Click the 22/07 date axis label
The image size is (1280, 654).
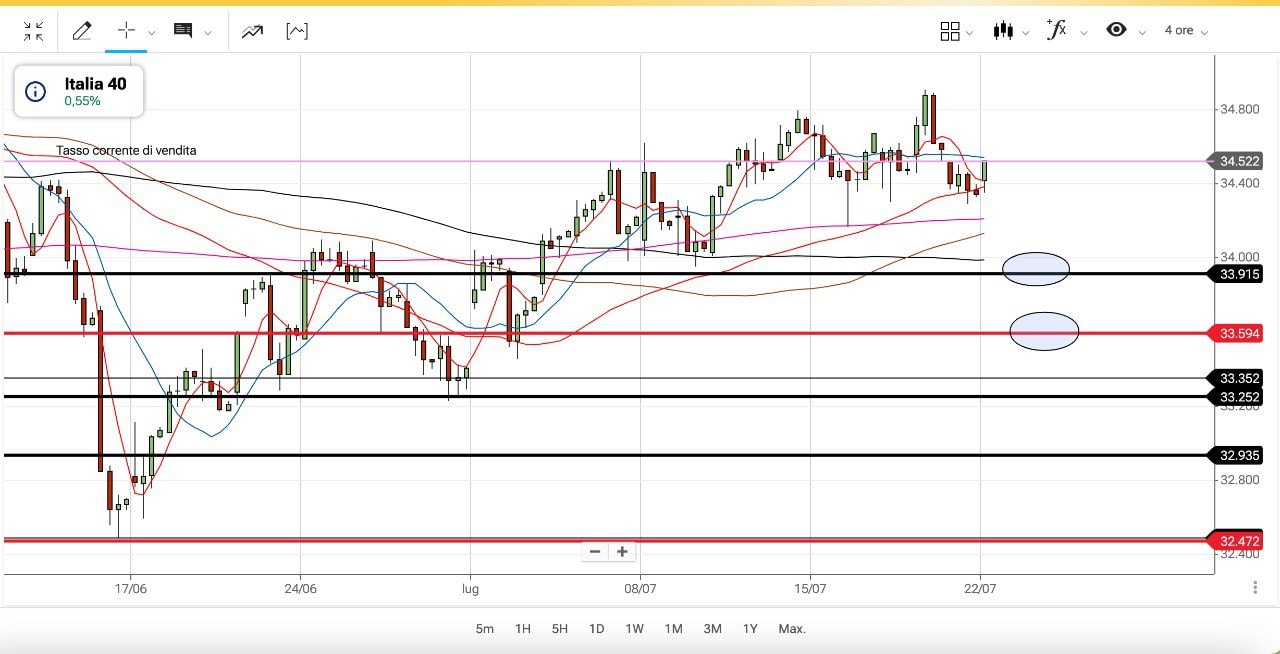(980, 589)
